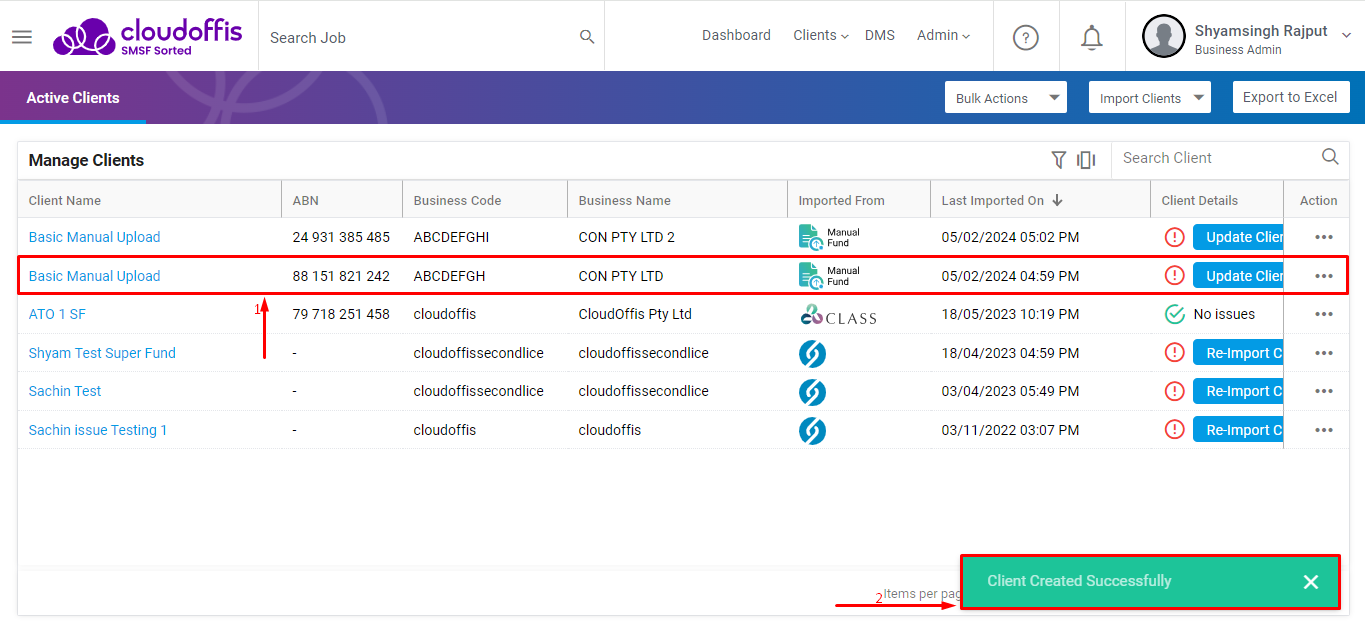Screen dimensions: 1365x633
Task: Open the filter funnel icon
Action: [x=1059, y=159]
